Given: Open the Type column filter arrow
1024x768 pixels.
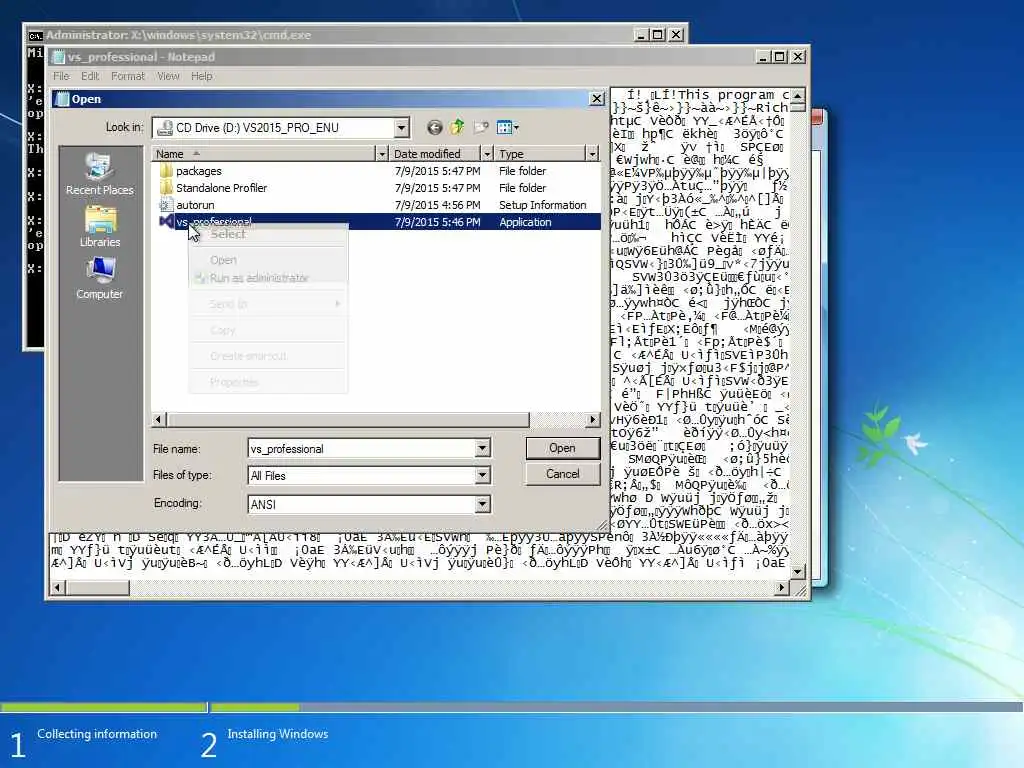Looking at the screenshot, I should [592, 154].
